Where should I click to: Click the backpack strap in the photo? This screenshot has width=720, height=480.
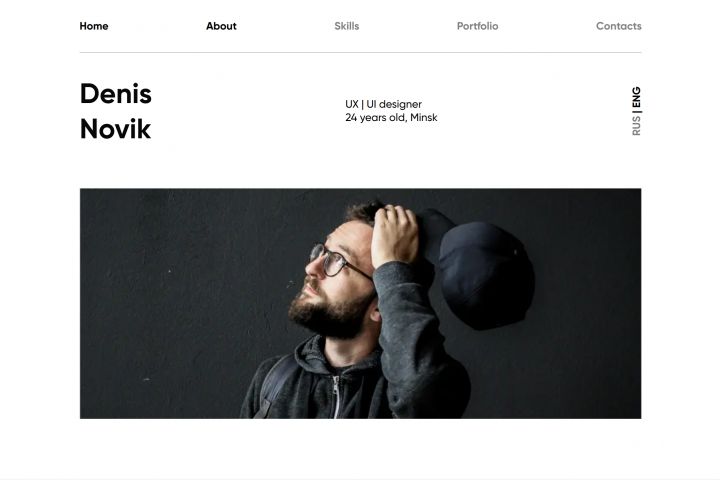click(x=276, y=386)
